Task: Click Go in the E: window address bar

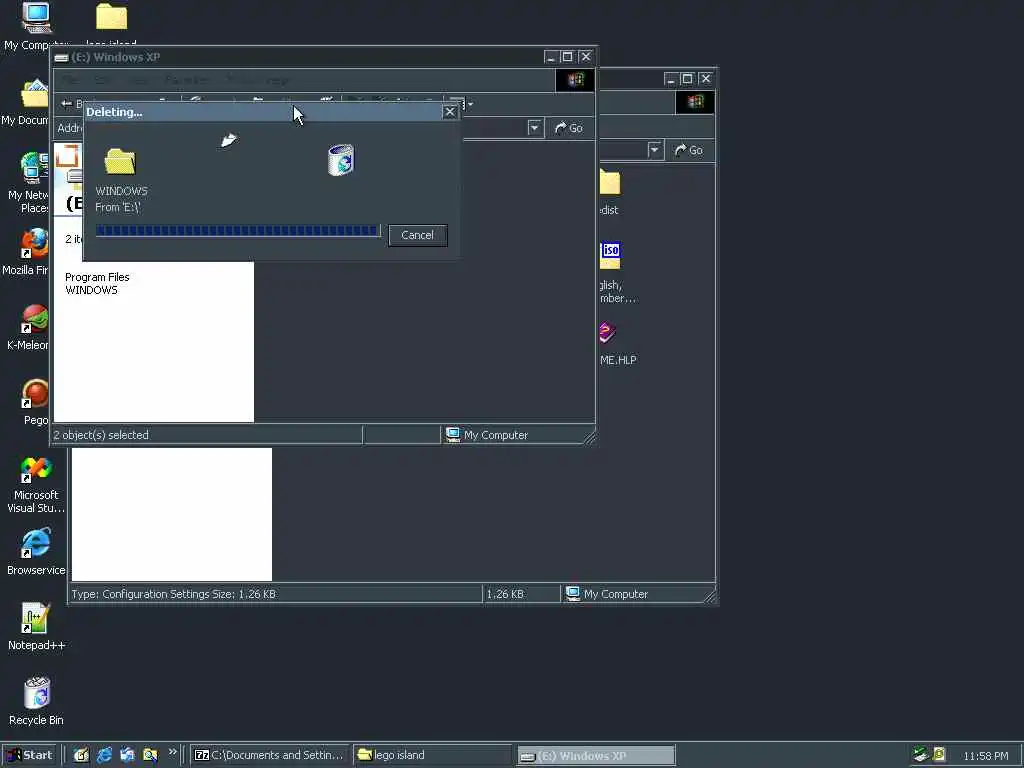Action: (568, 128)
